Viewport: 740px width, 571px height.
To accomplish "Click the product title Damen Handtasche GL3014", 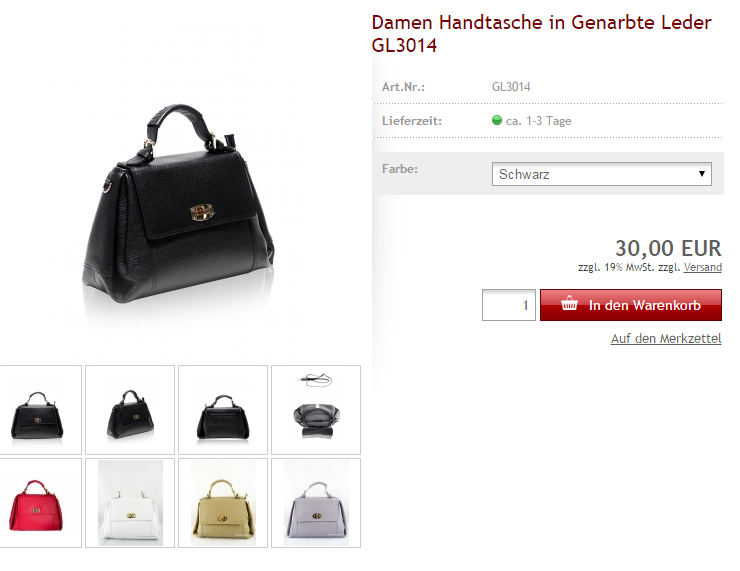I will 541,34.
